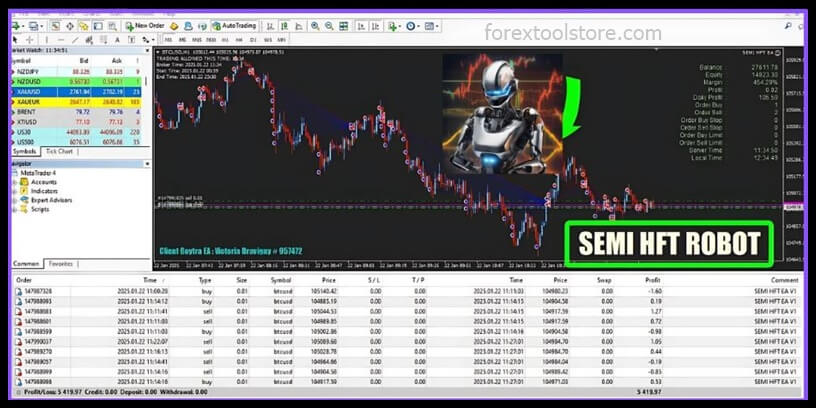Switch to D1 timeframe
The image size is (816, 408).
[253, 40]
